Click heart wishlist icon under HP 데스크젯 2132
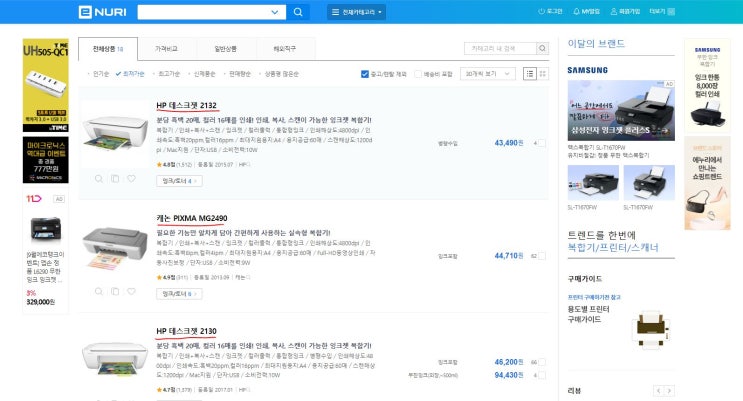The width and height of the screenshot is (743, 401). 131,179
